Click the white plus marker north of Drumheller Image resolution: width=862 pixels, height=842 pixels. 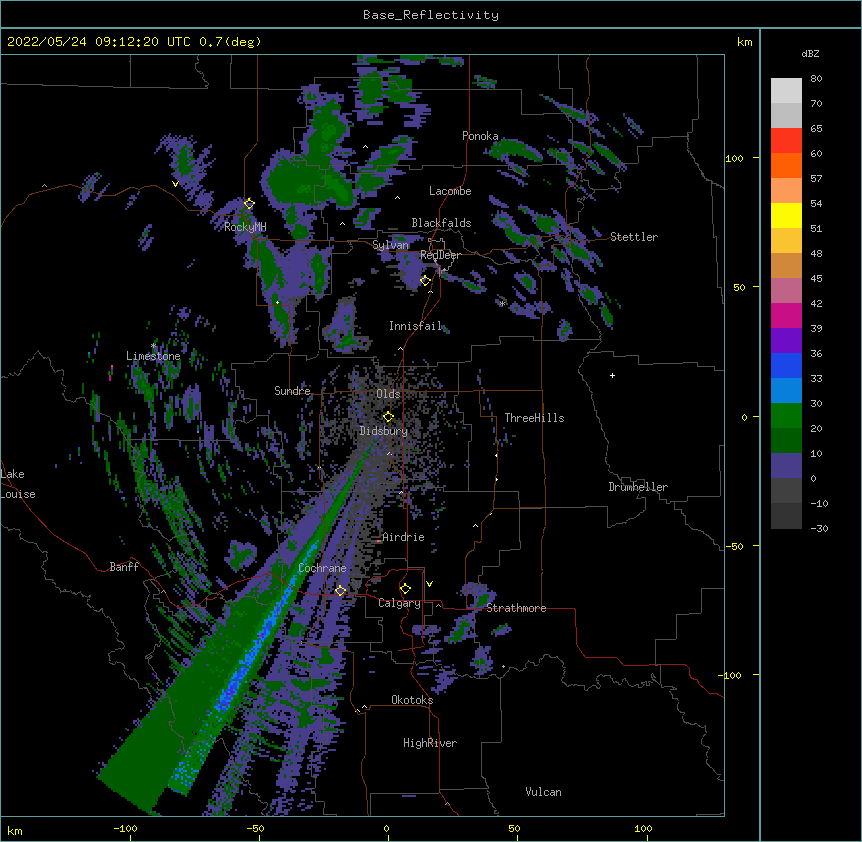(612, 375)
